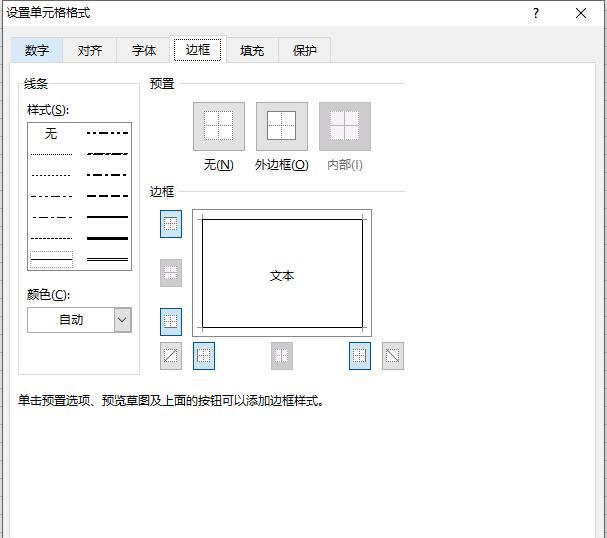Switch to the 数字 tab
607x538 pixels.
[37, 50]
